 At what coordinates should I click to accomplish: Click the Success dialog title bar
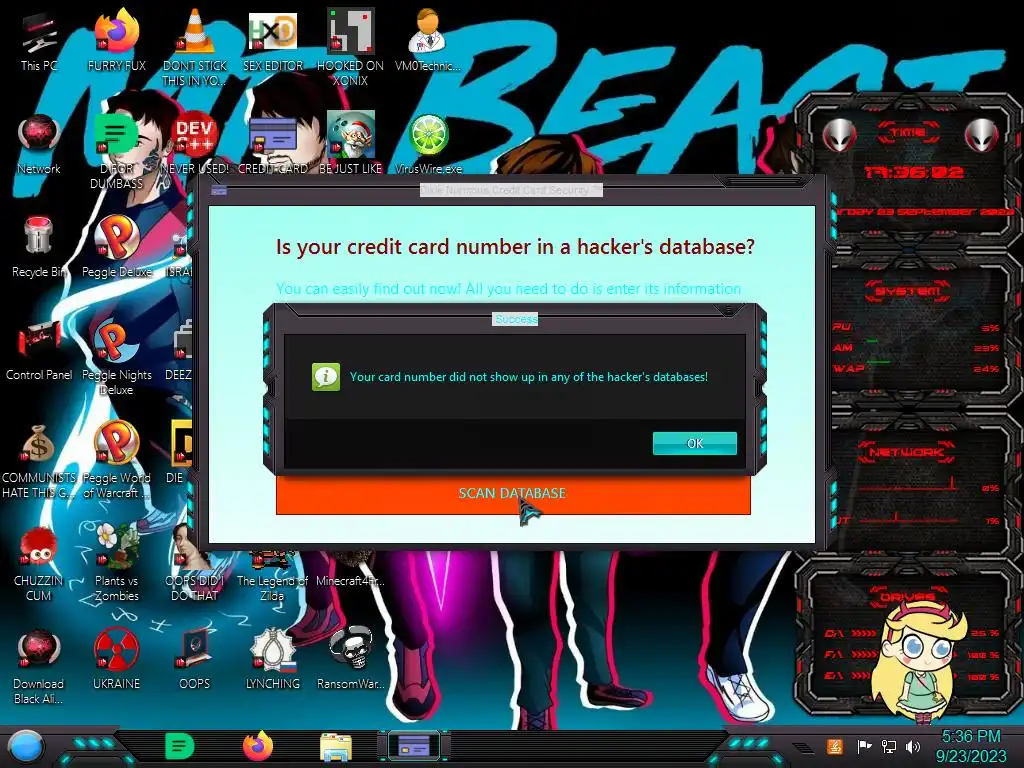click(515, 319)
